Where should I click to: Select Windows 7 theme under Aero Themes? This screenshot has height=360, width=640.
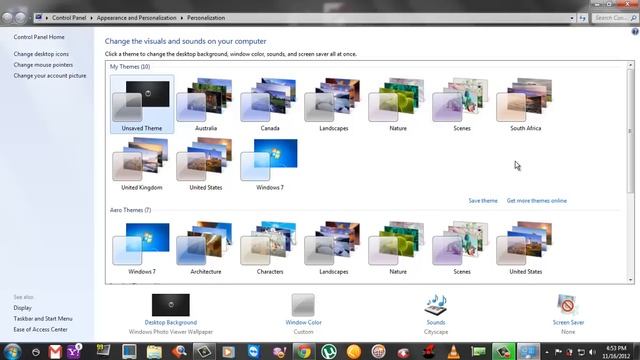[x=142, y=248]
